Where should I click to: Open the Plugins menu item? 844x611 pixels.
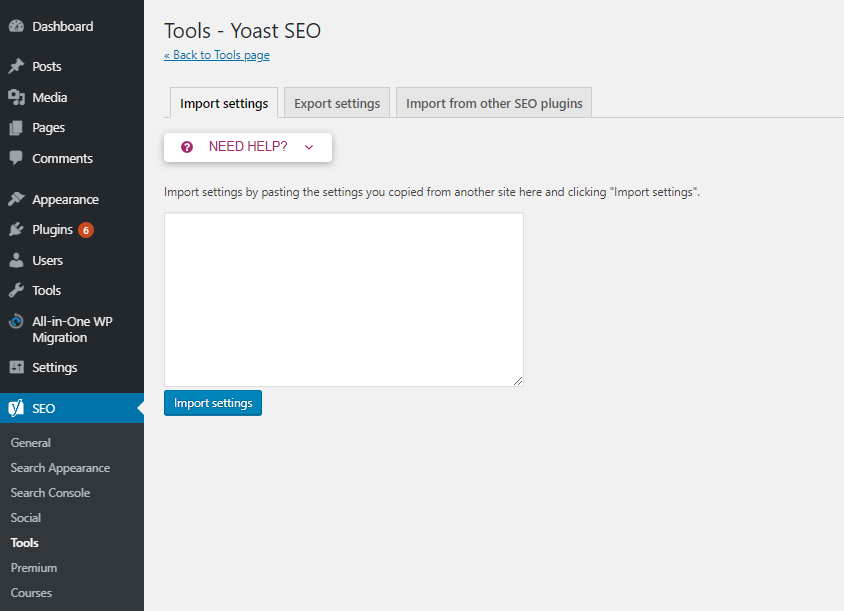(72, 229)
